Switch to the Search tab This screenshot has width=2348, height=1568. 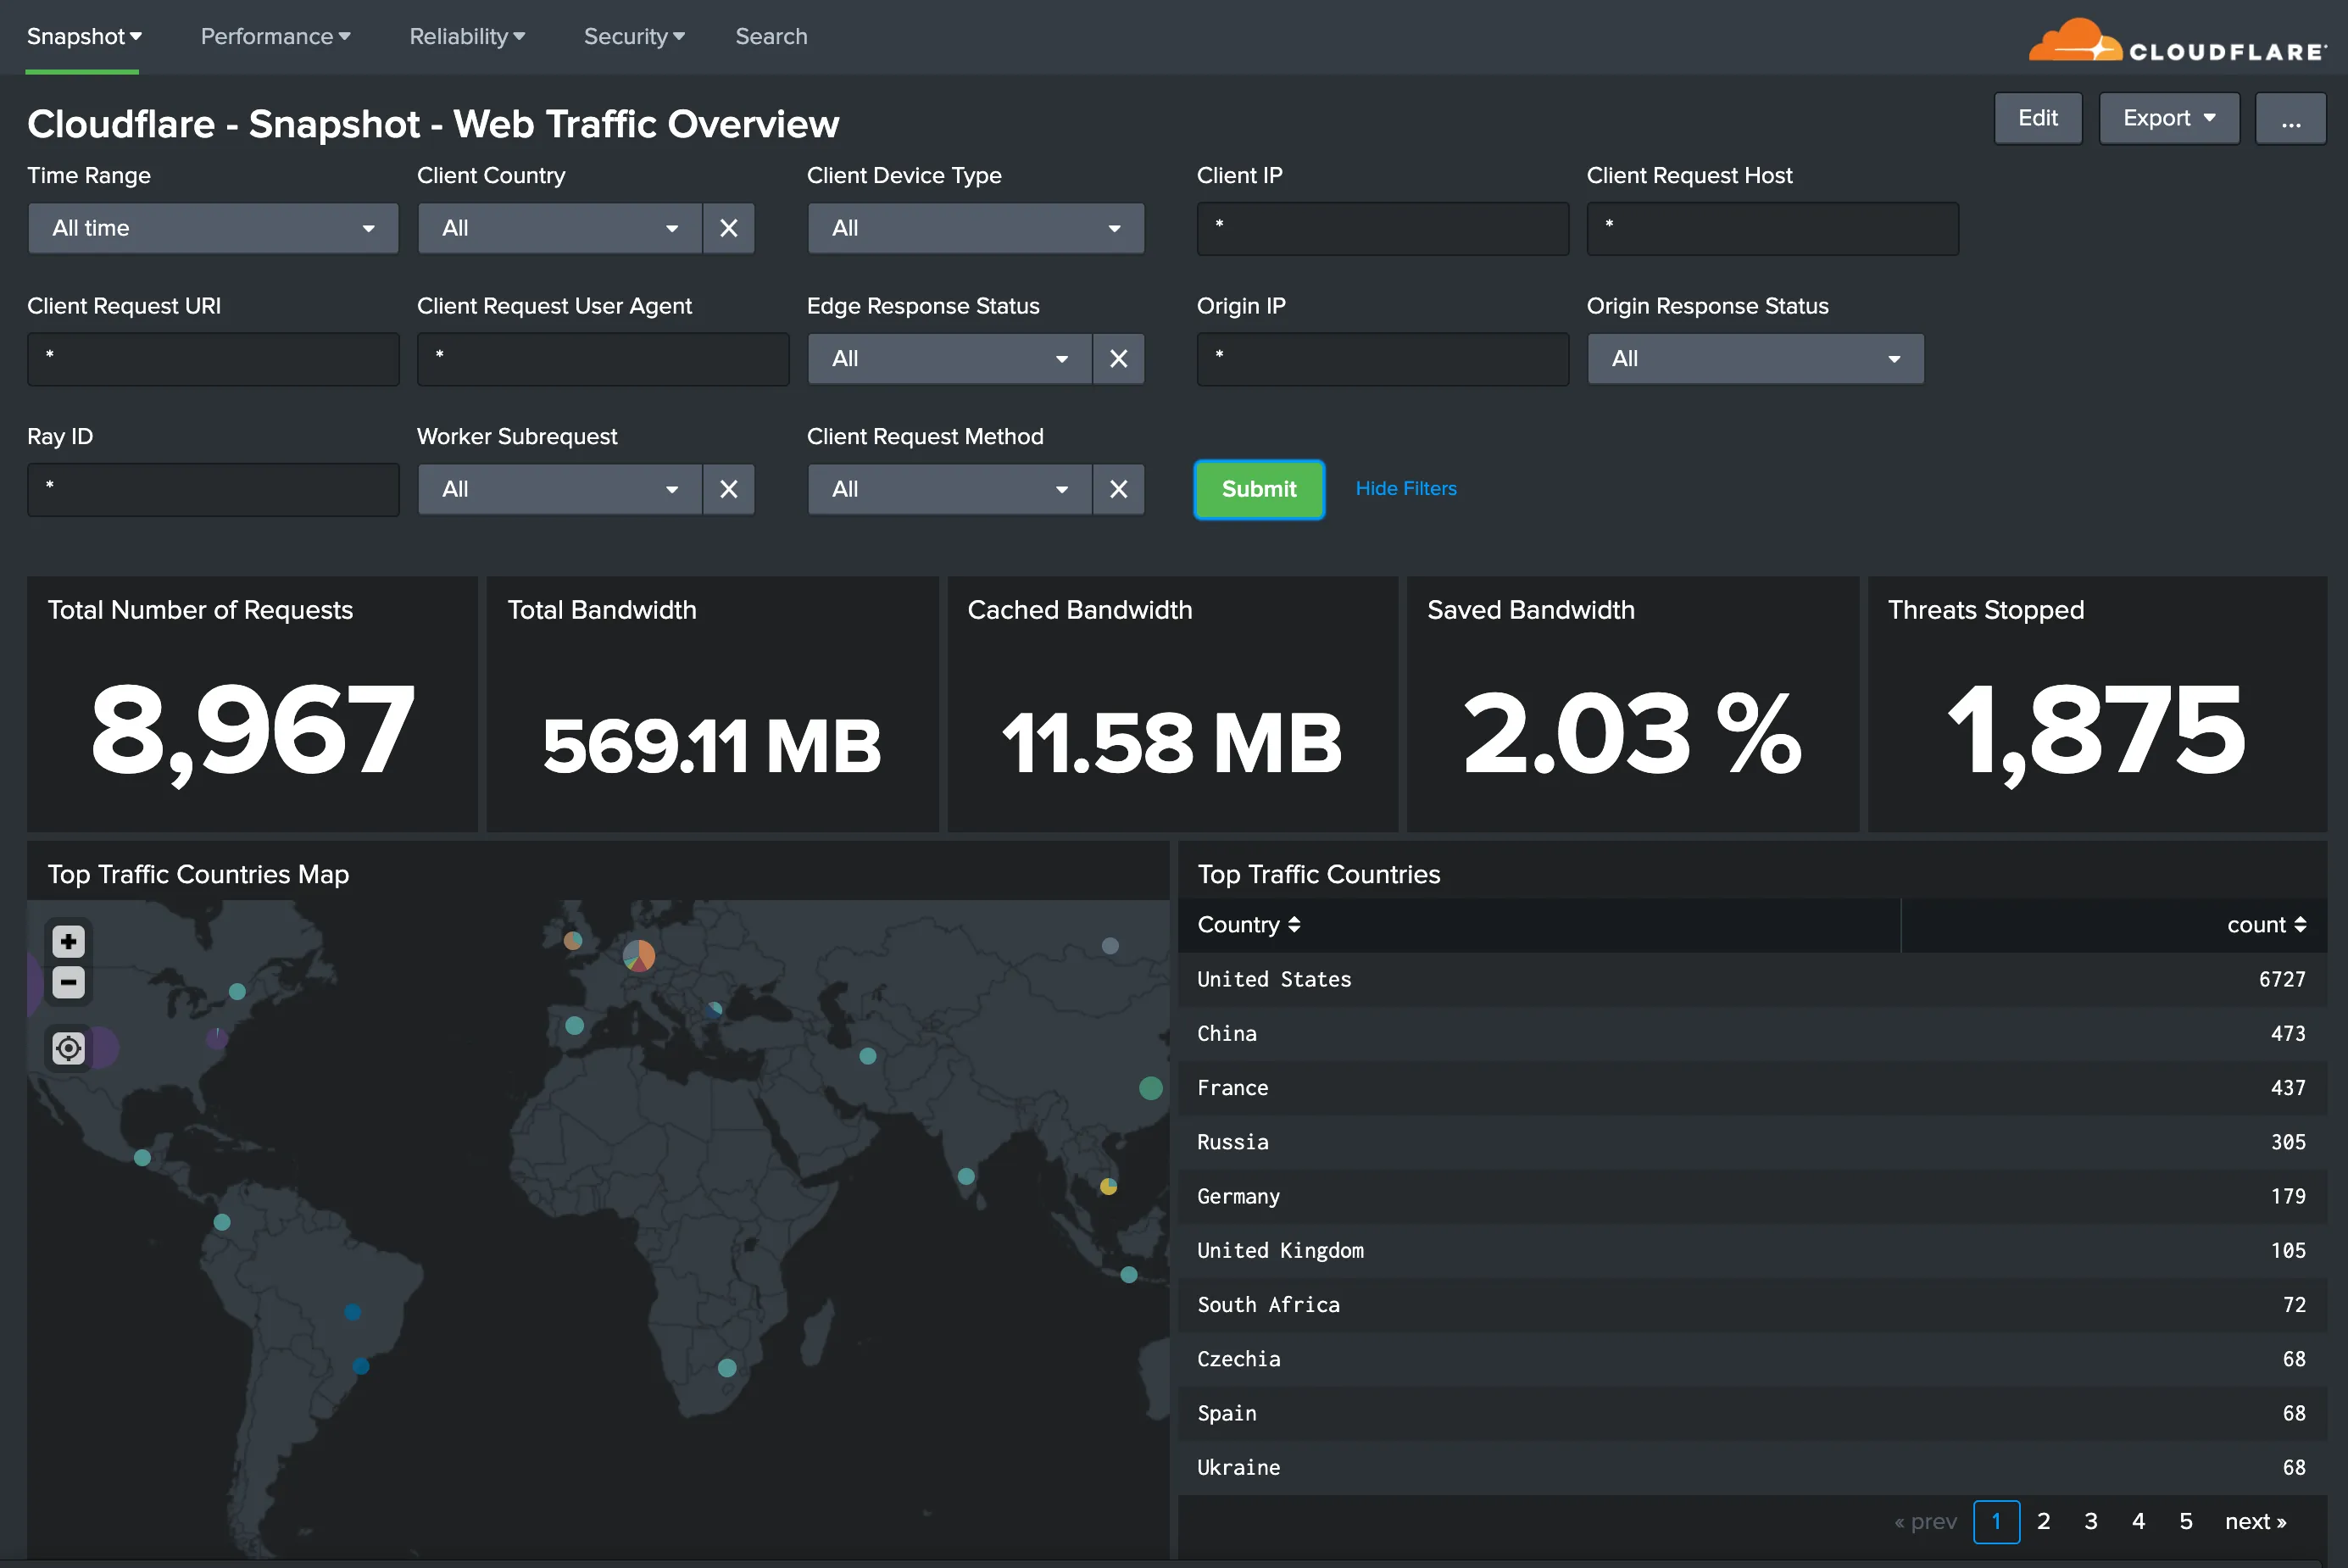[771, 36]
